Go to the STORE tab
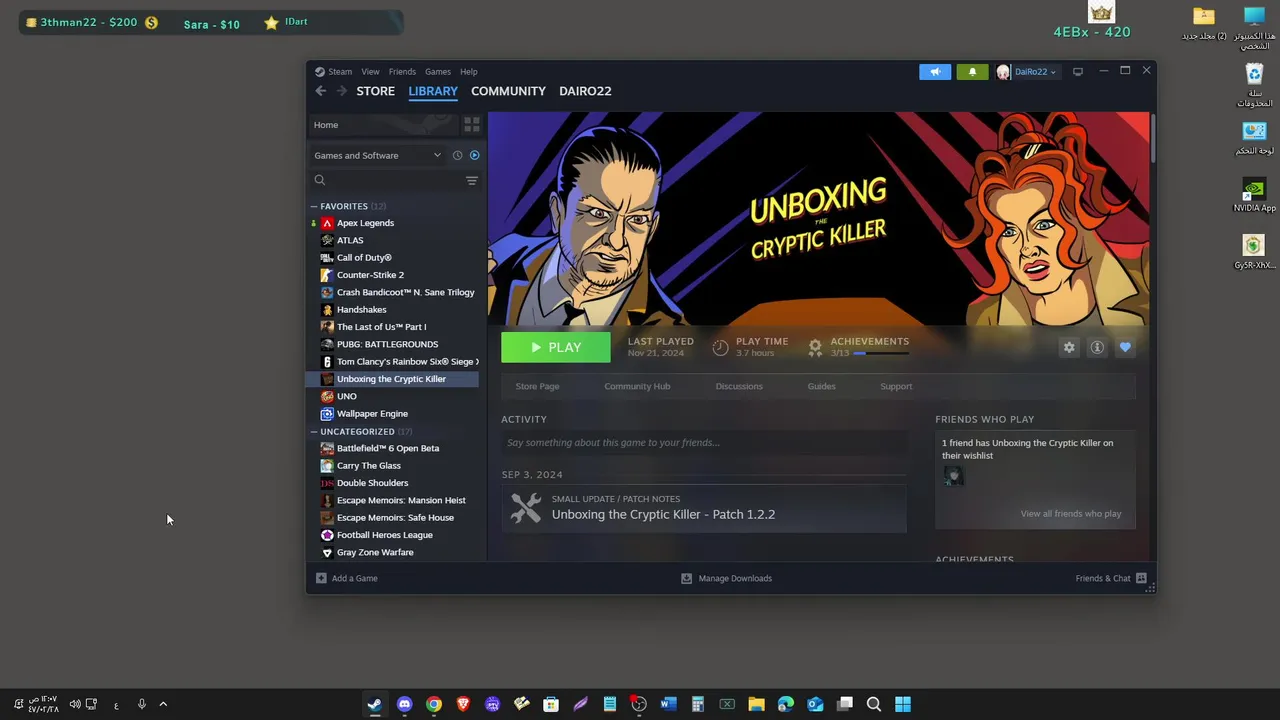This screenshot has height=720, width=1280. (x=376, y=91)
